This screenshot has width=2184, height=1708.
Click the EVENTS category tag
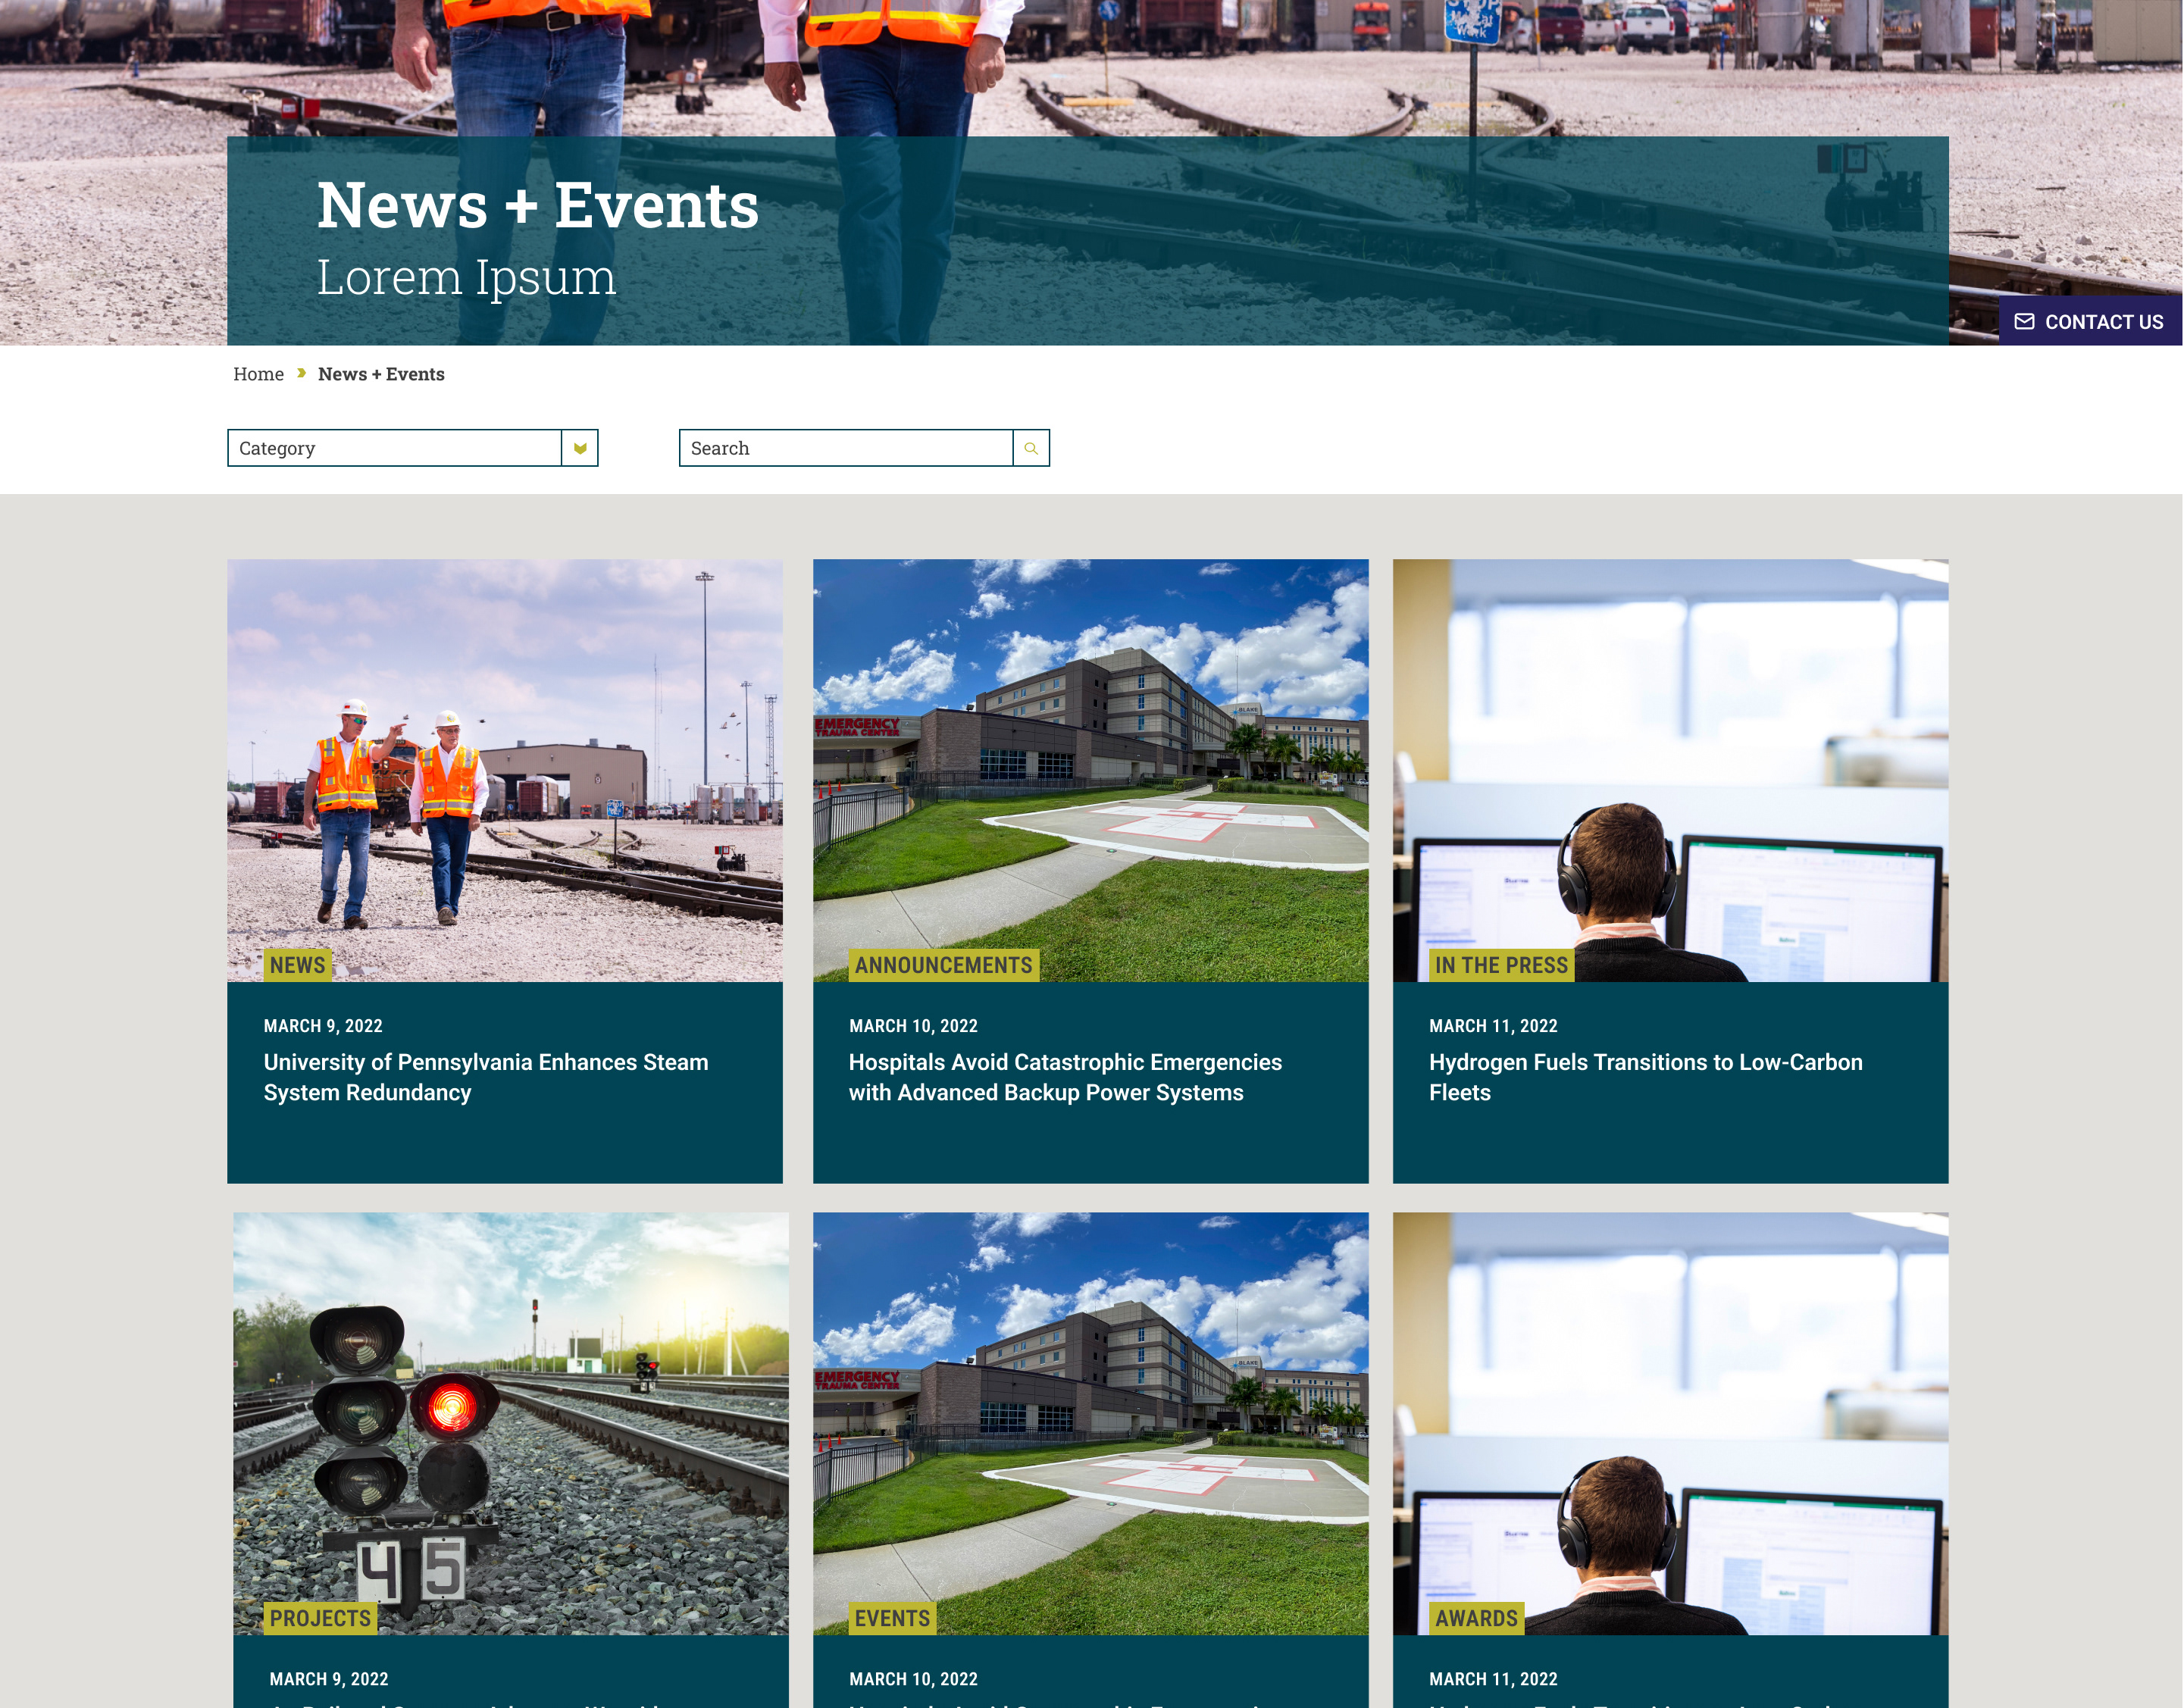pyautogui.click(x=892, y=1618)
